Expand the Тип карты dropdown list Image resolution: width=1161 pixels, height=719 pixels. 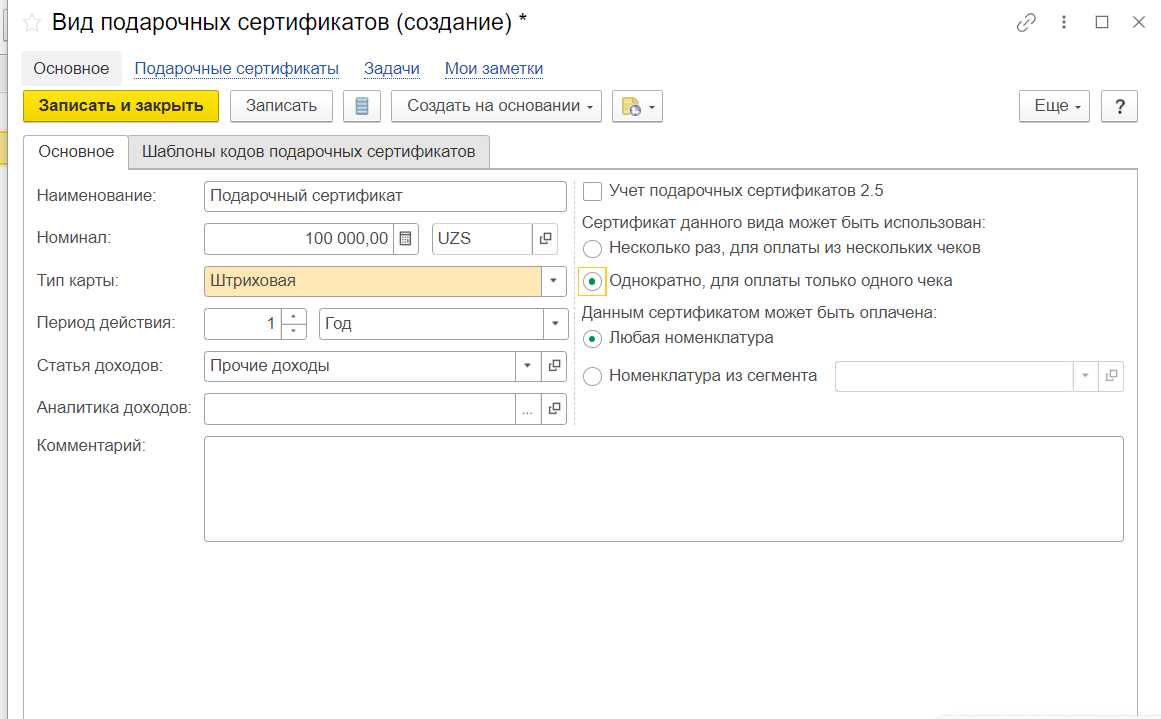(554, 282)
